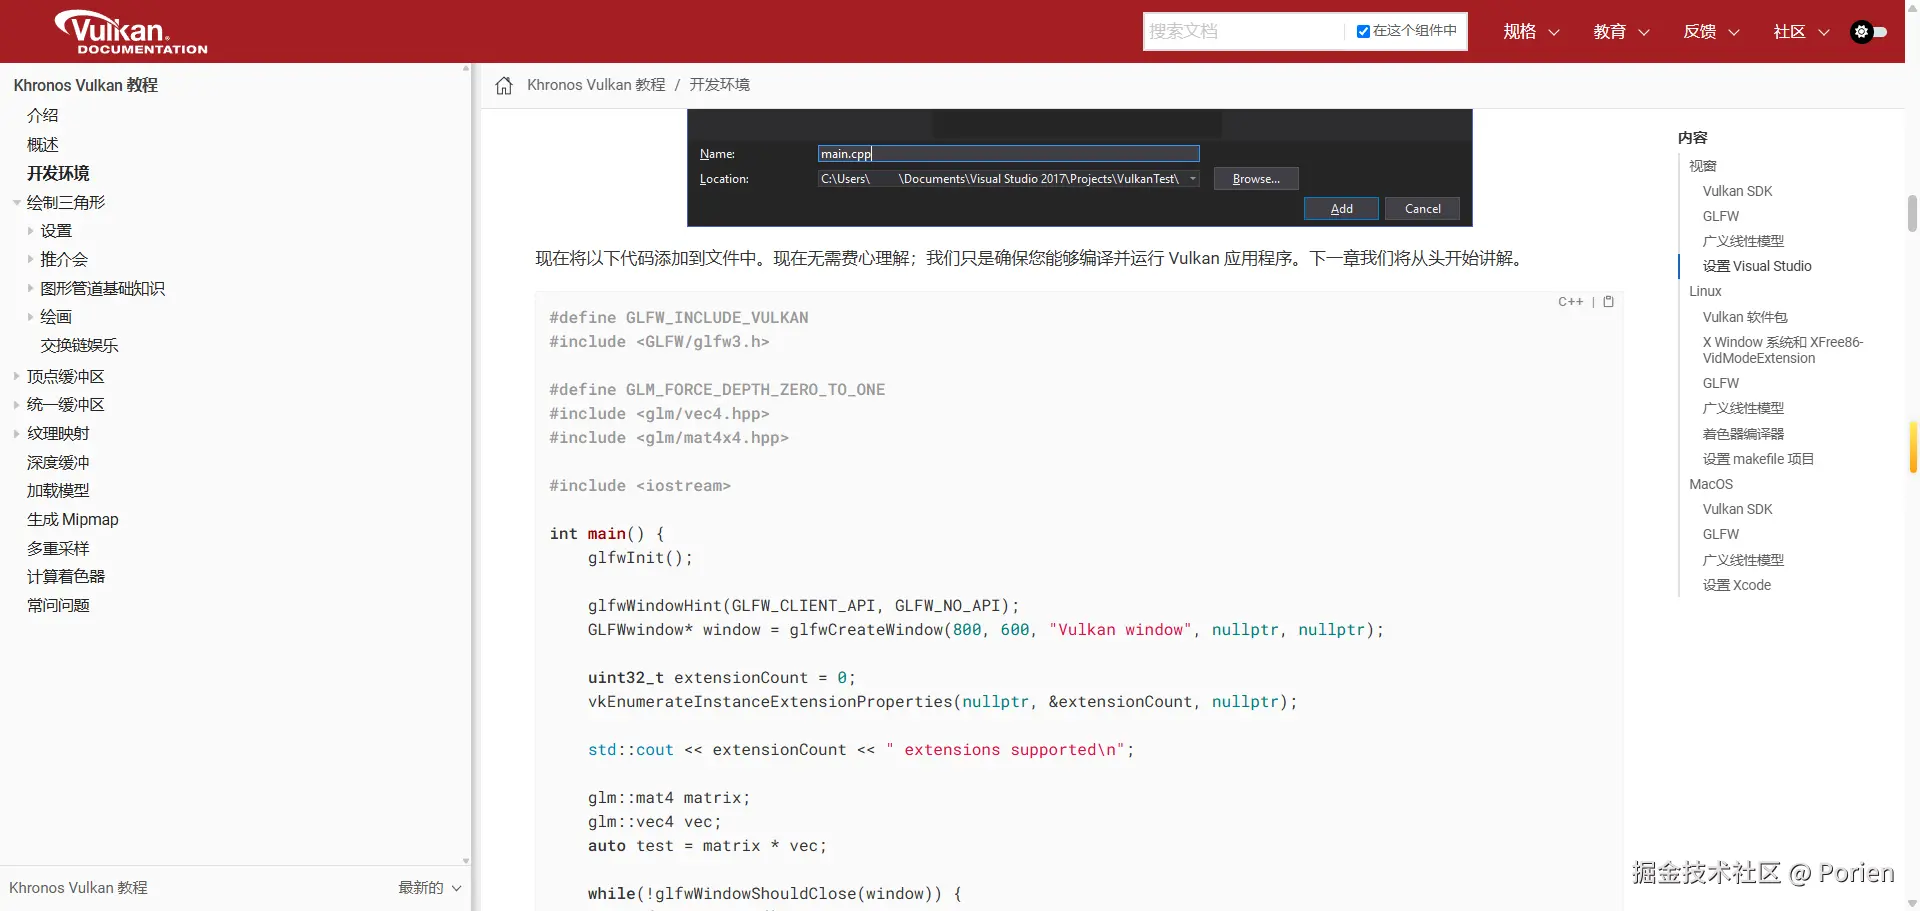Expand the 图形管道基础知识 sidebar section
1920x911 pixels.
tap(31, 289)
